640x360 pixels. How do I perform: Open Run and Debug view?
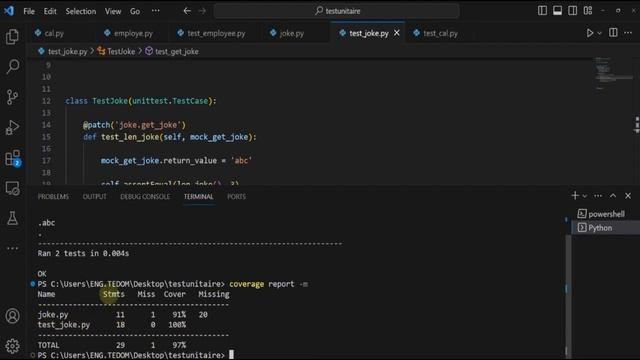[x=12, y=127]
